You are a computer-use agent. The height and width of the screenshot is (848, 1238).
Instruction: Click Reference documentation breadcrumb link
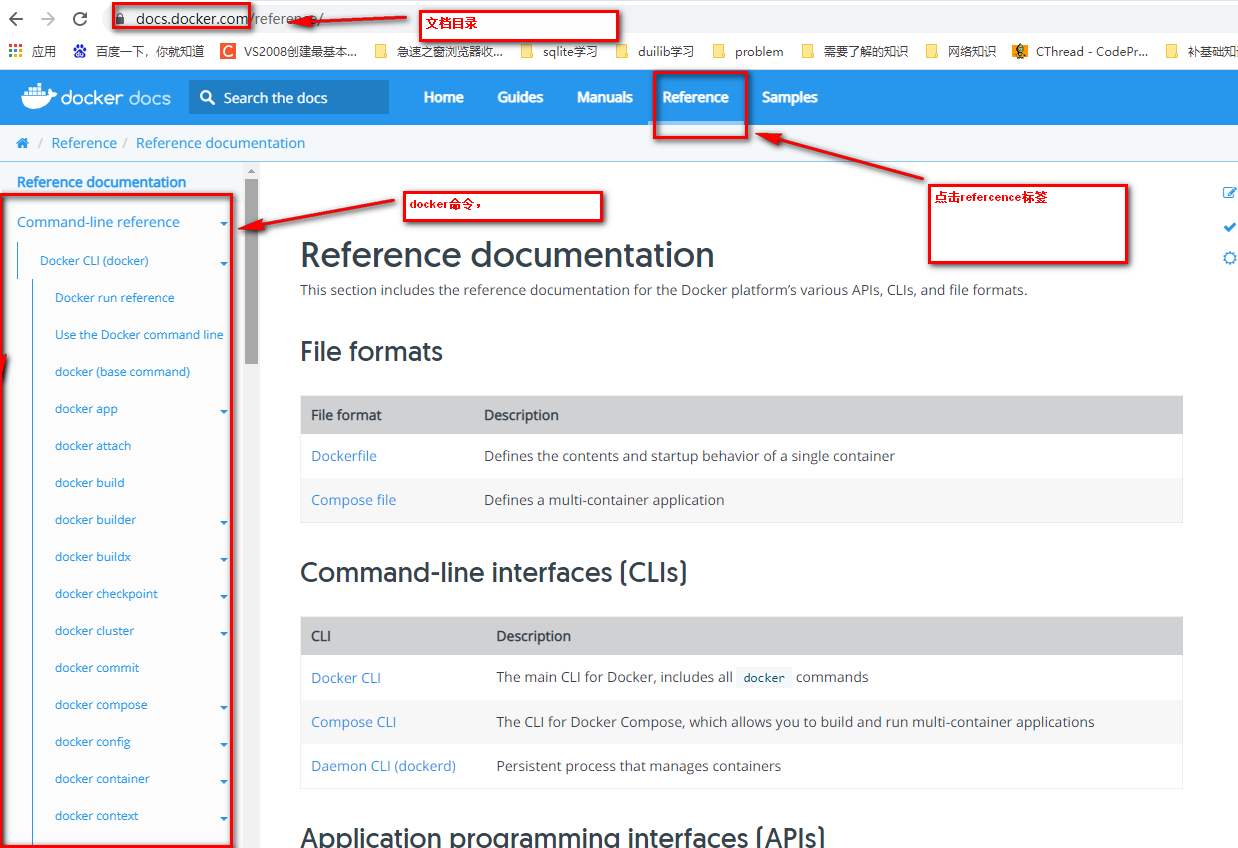click(220, 143)
